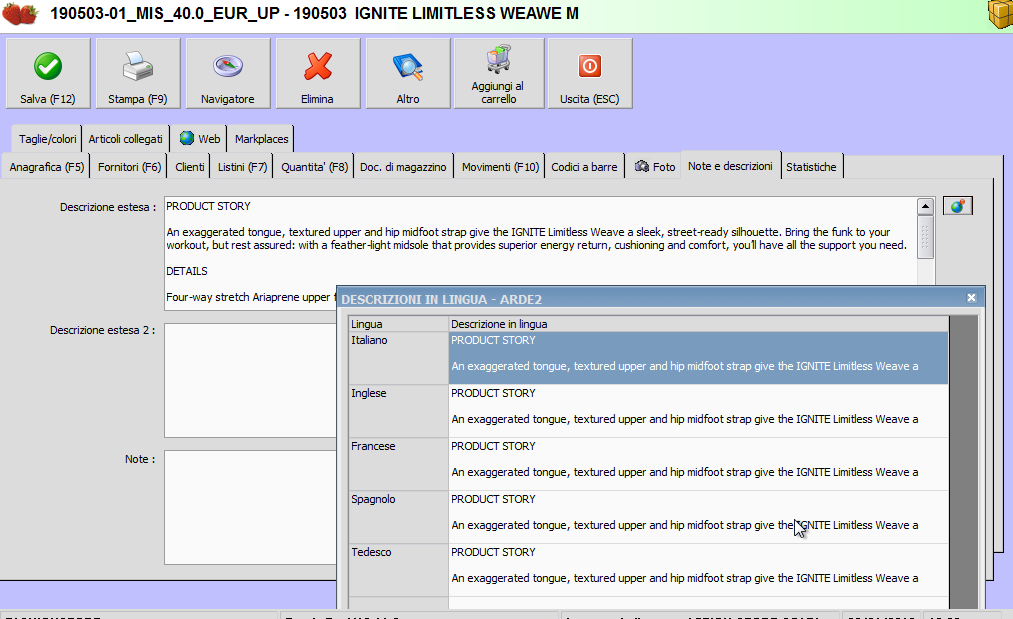Image resolution: width=1013 pixels, height=619 pixels.
Task: Click inside the Descrizione estesa text area
Action: (x=540, y=253)
